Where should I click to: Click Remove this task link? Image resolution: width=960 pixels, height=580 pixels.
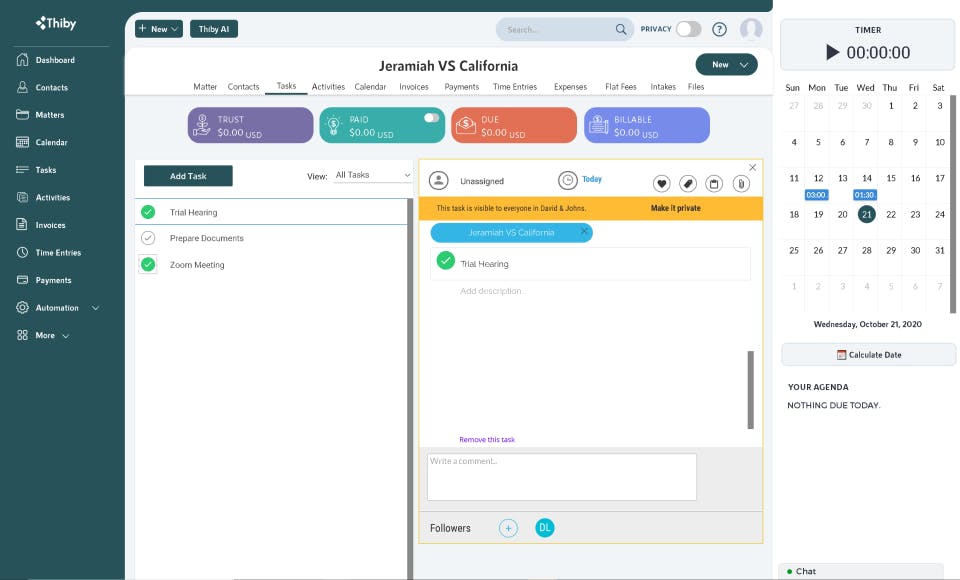tap(487, 440)
